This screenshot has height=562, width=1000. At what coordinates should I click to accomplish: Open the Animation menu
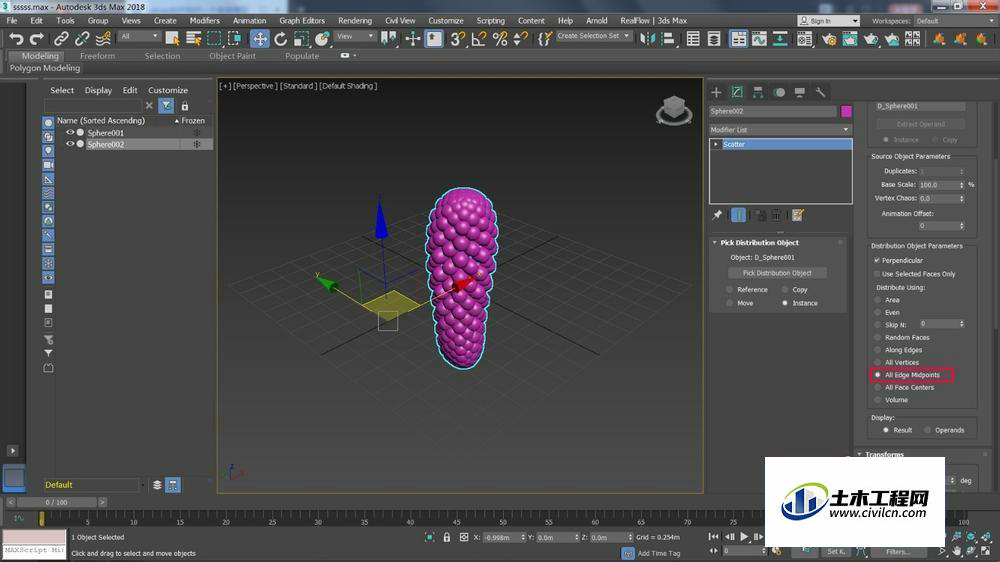[x=249, y=20]
